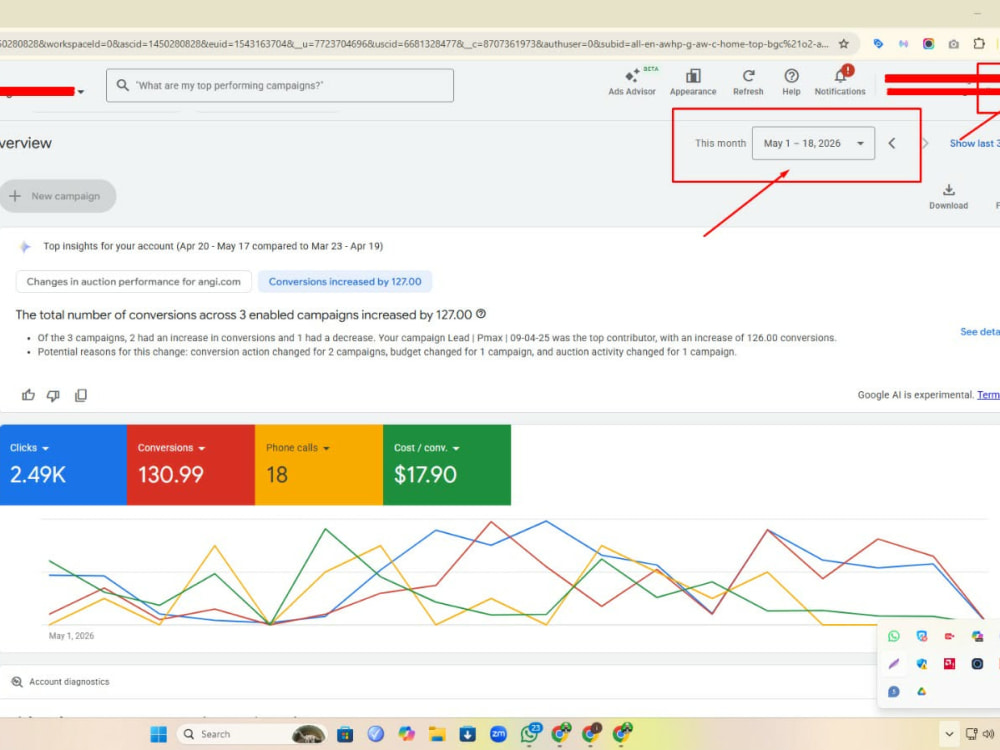The image size is (1000, 750).
Task: Click the blue Clicks 2.49K scorecard
Action: click(63, 465)
